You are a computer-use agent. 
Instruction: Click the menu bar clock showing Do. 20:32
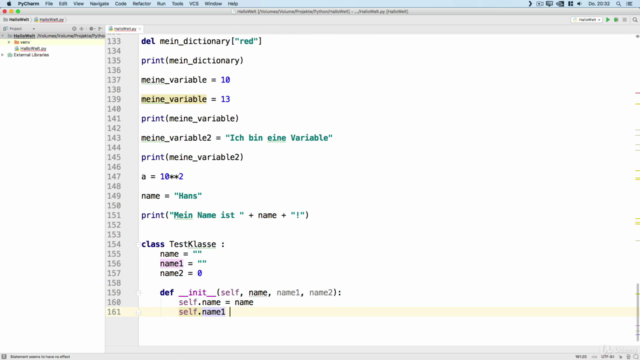[599, 4]
